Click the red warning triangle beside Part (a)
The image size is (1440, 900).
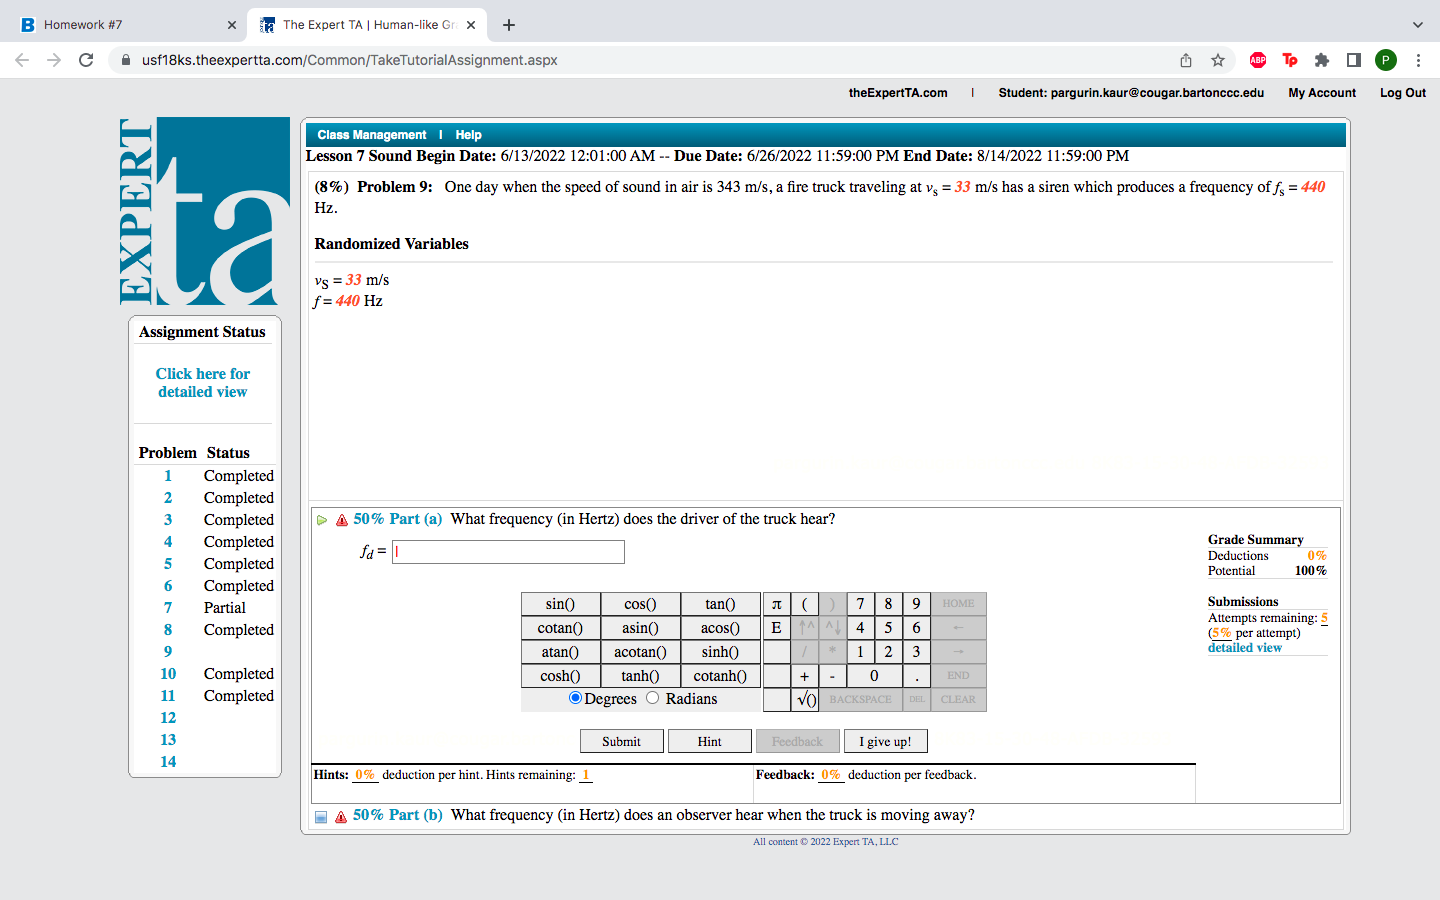click(340, 519)
